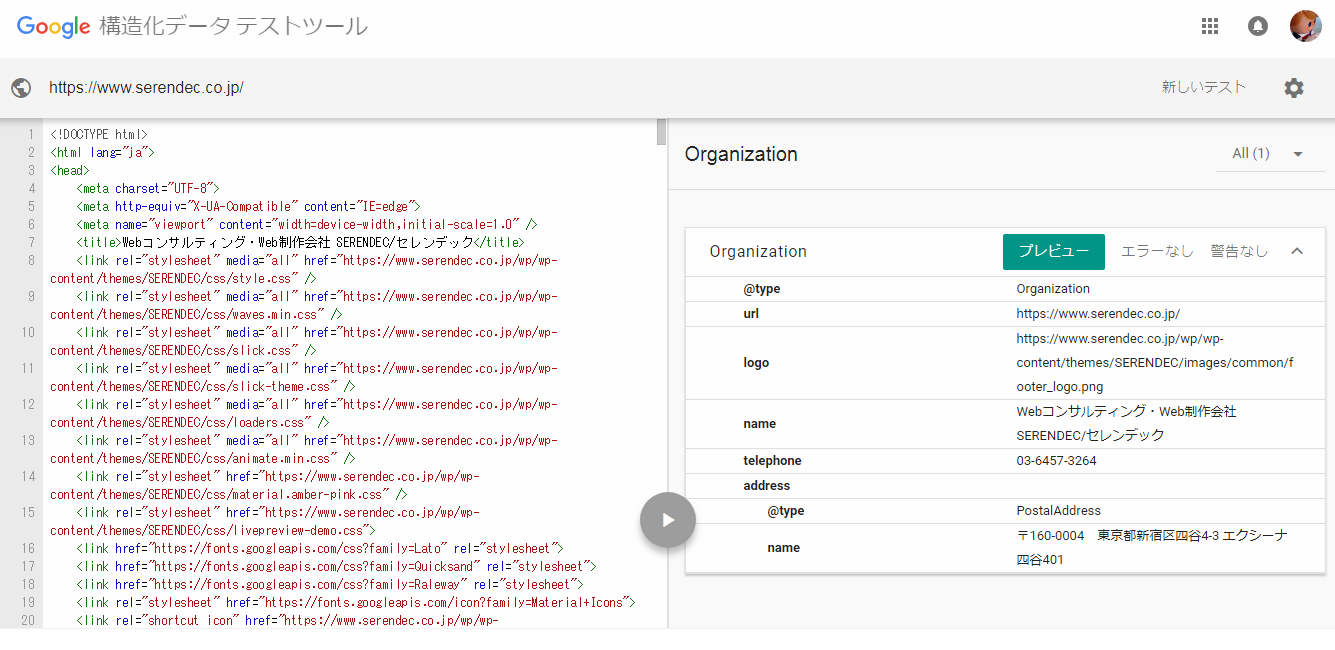Select the organization name value
Viewport: 1335px width, 650px height.
[1127, 424]
